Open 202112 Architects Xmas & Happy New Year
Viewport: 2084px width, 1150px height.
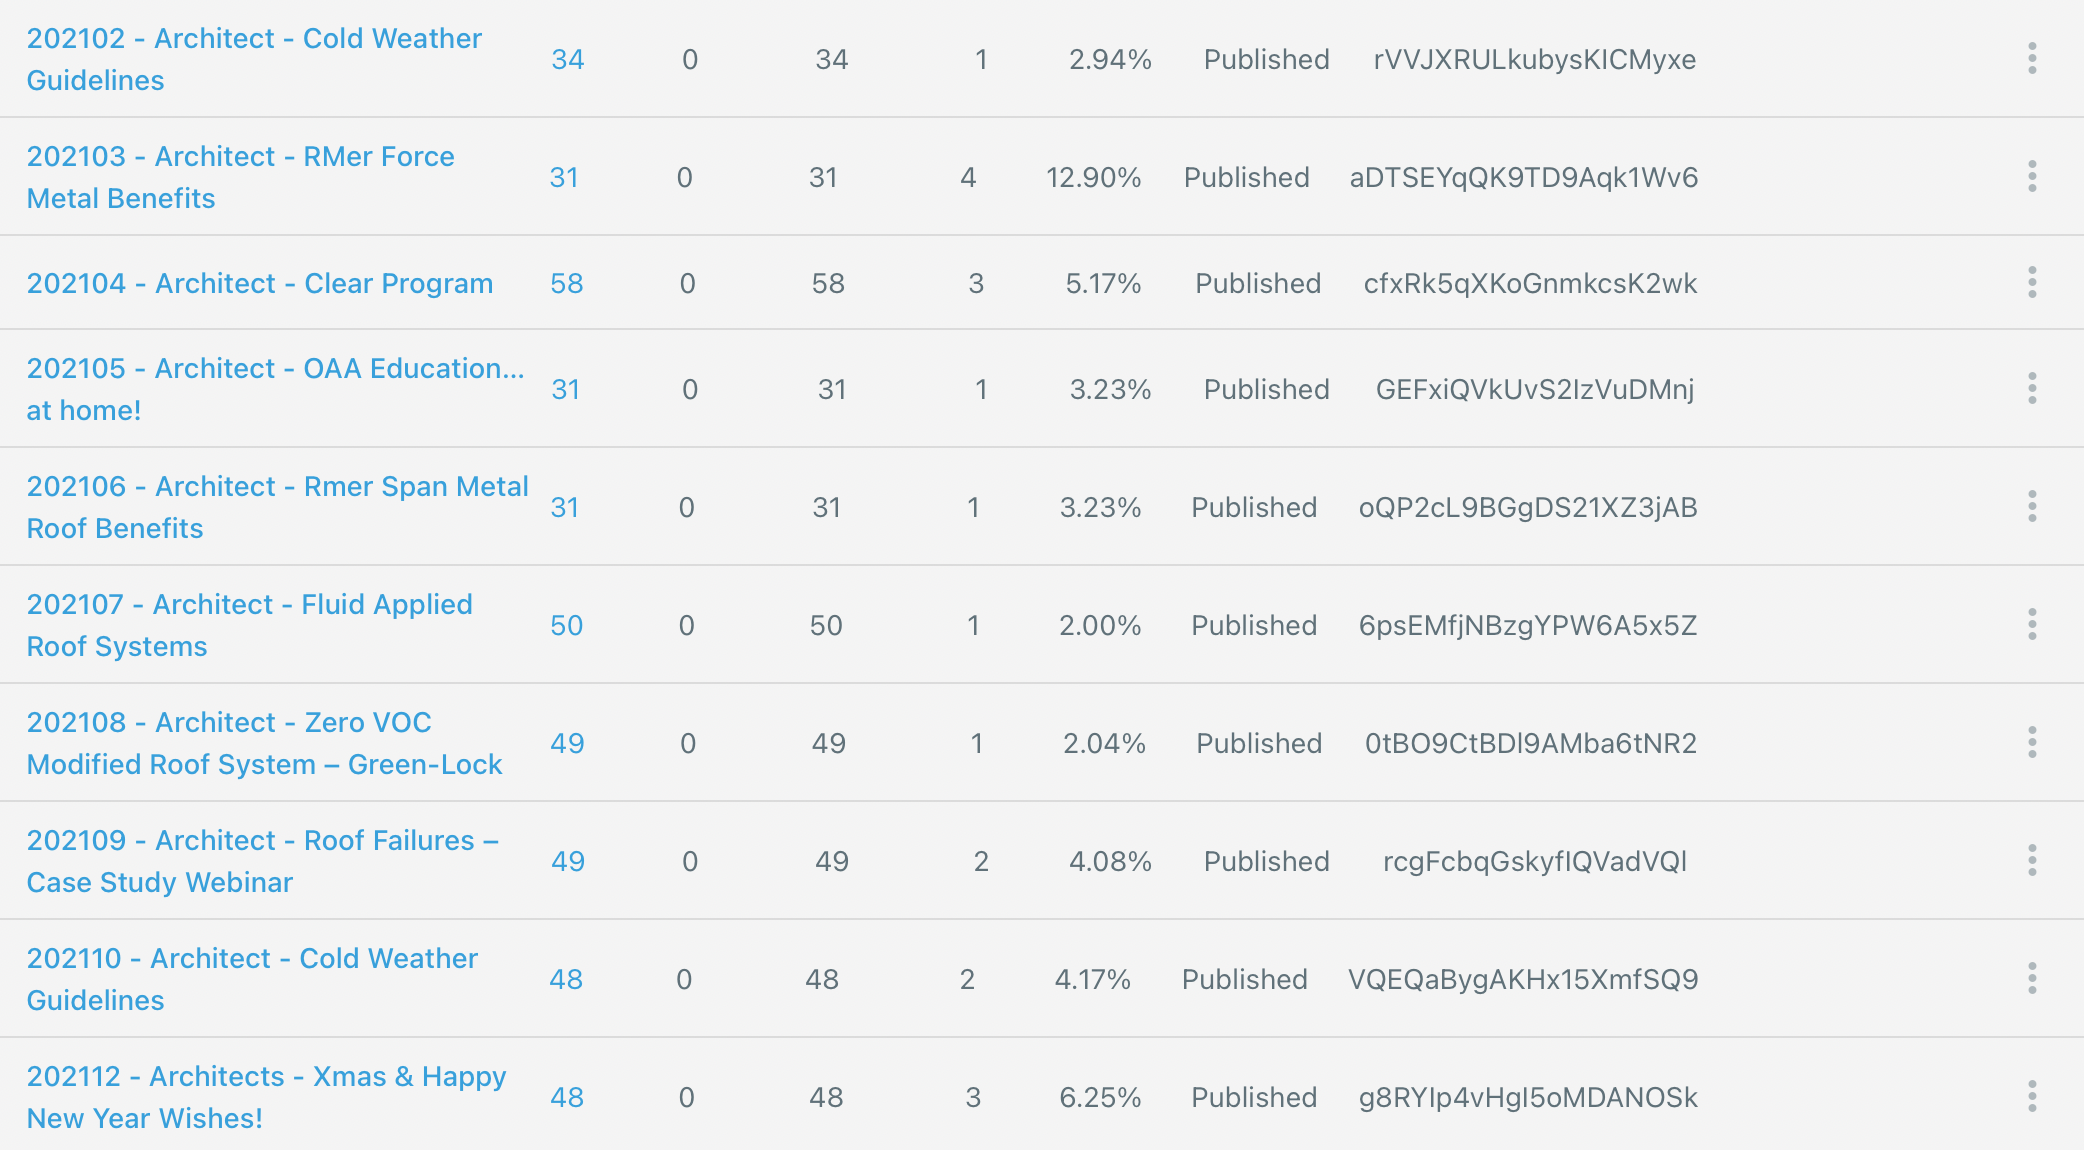click(266, 1078)
